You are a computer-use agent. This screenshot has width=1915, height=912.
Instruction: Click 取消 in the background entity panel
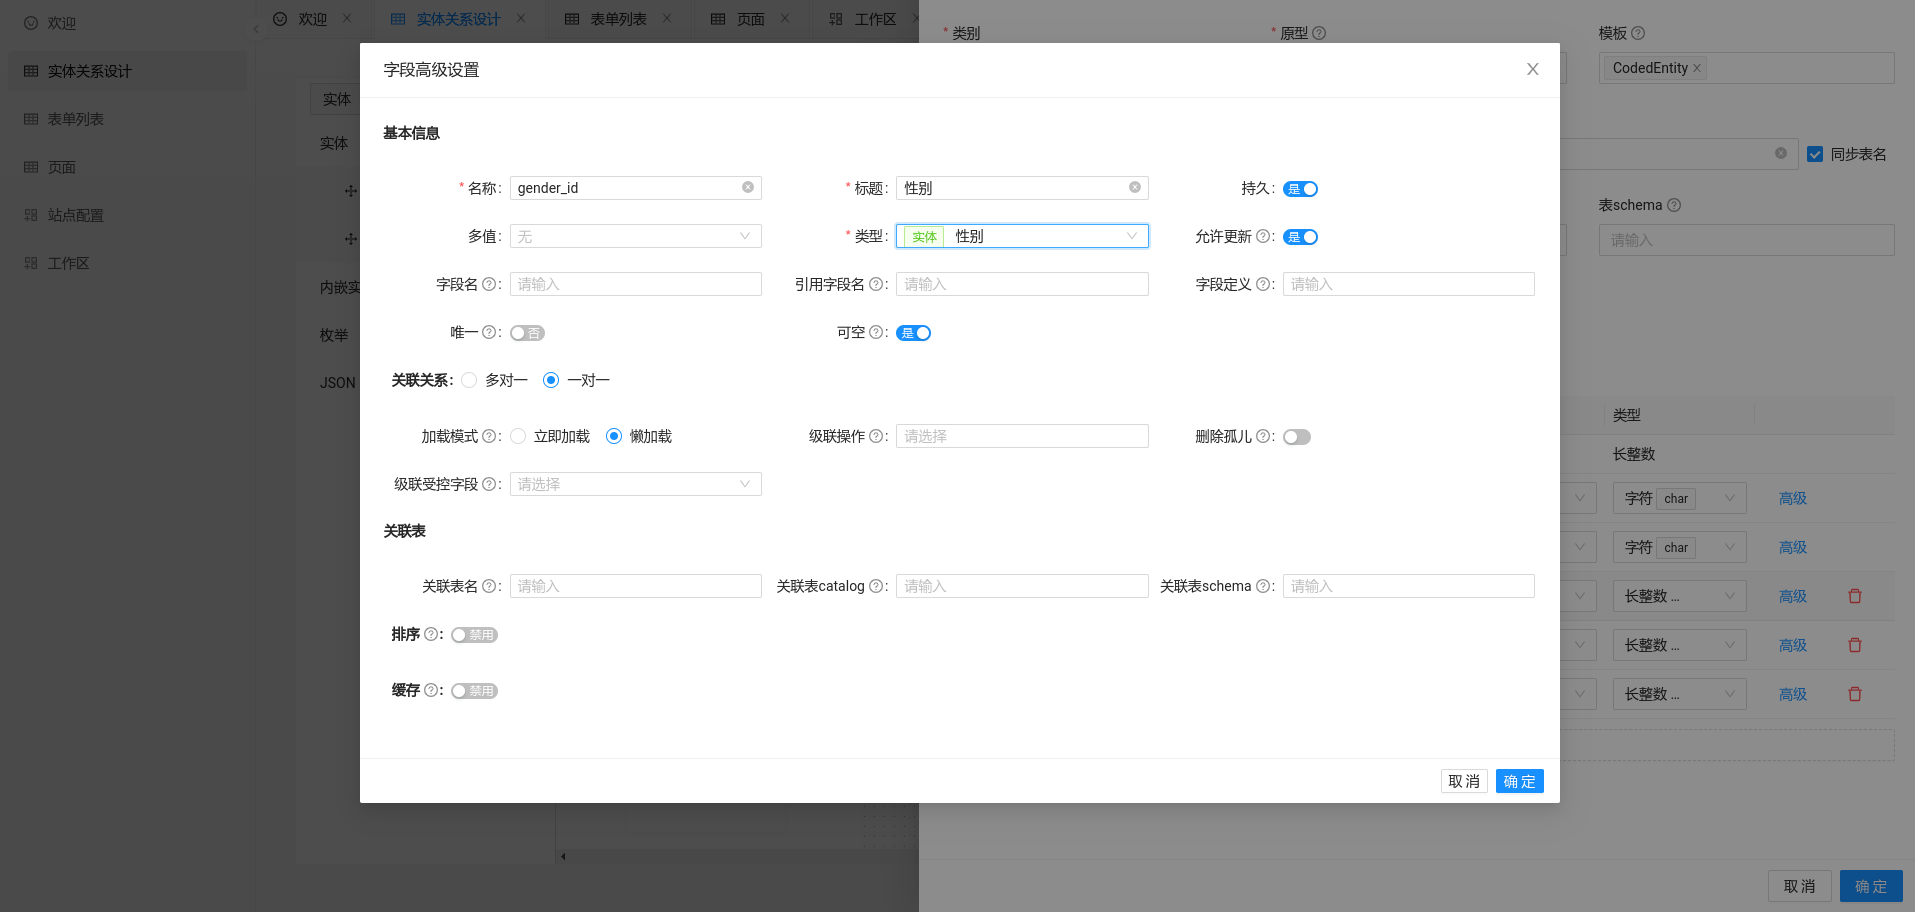1799,886
